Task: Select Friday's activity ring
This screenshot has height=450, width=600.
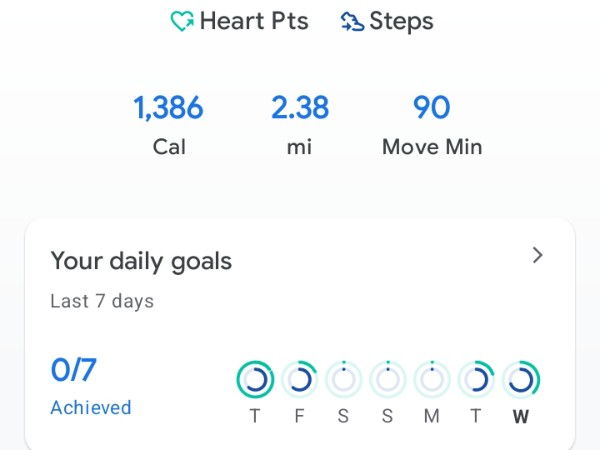Action: (x=299, y=380)
